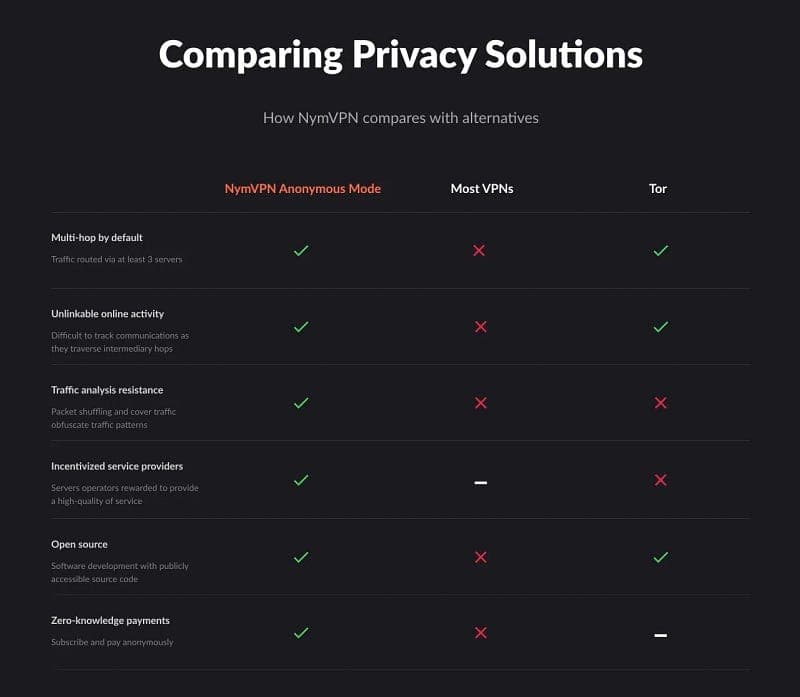
Task: Click the Multi-hop by default feature label
Action: tap(97, 238)
